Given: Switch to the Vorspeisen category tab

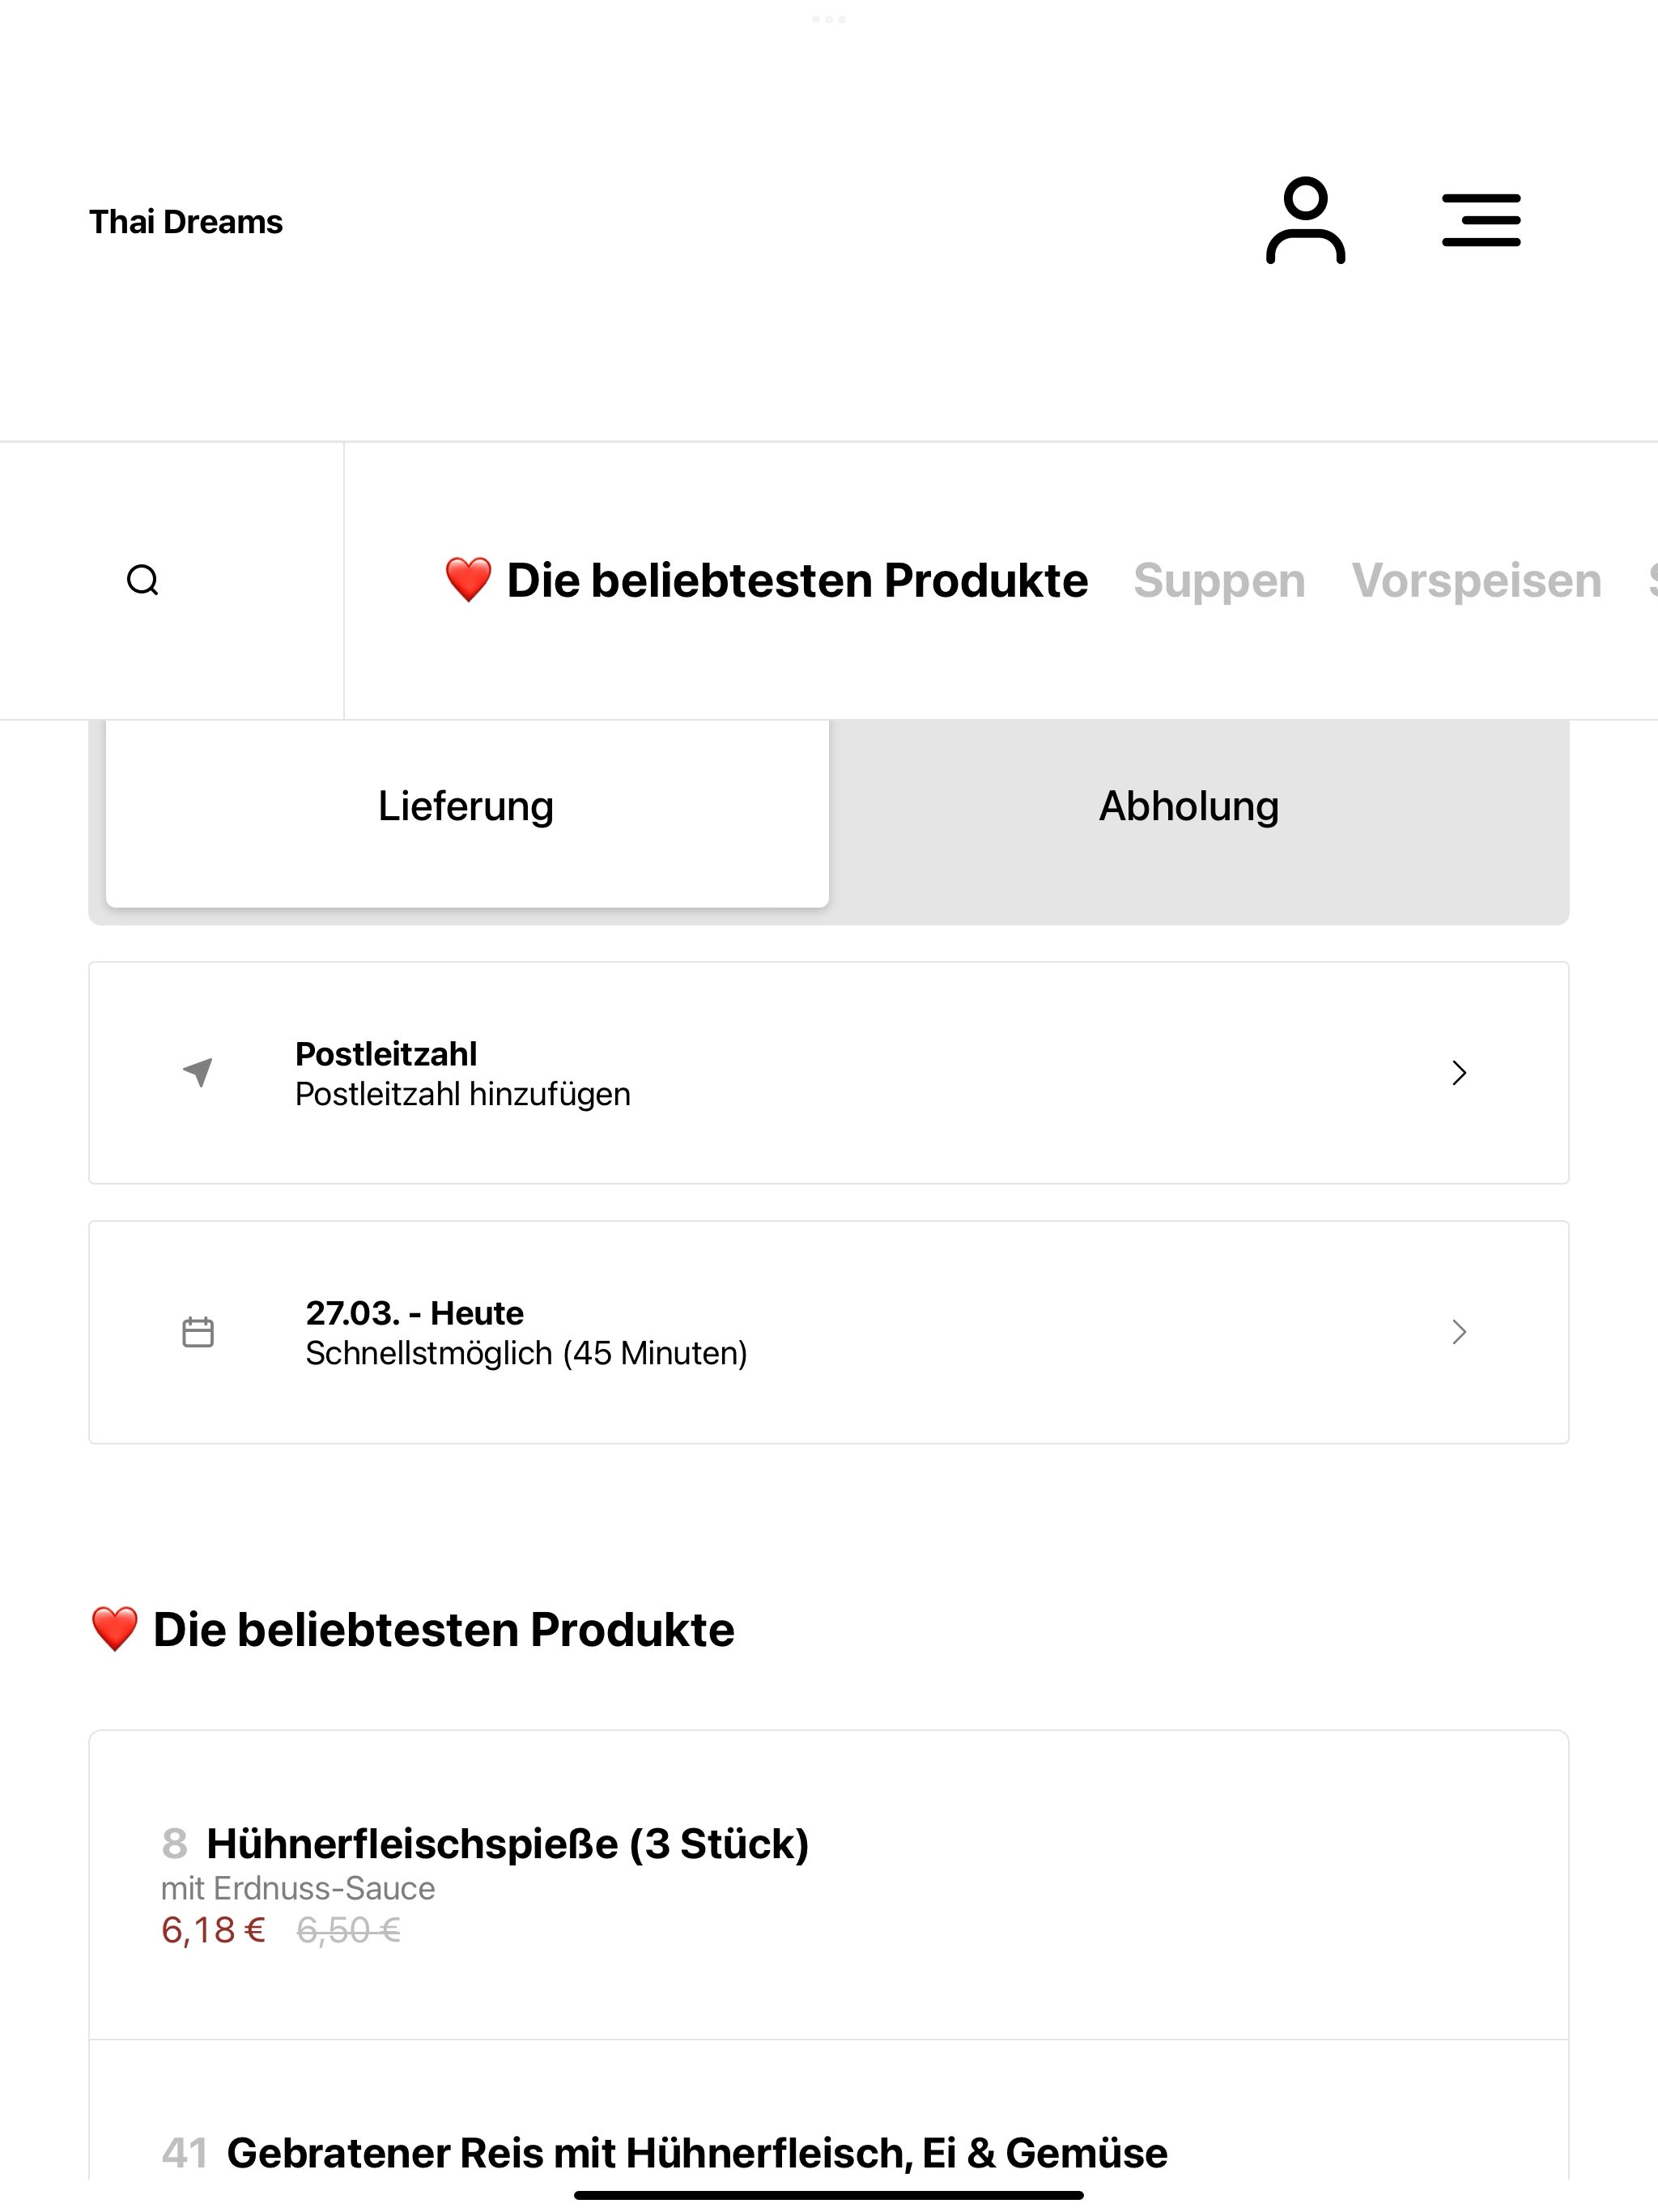Looking at the screenshot, I should [x=1476, y=580].
